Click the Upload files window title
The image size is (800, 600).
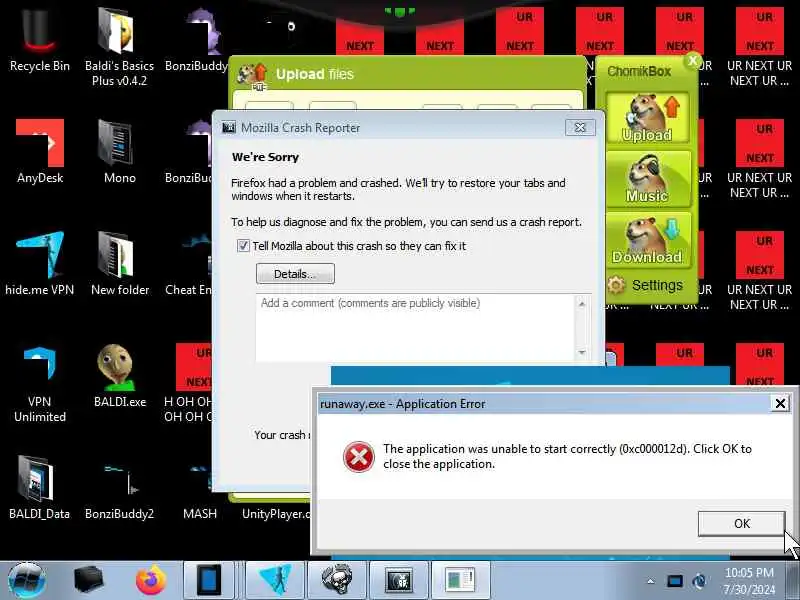[x=315, y=74]
